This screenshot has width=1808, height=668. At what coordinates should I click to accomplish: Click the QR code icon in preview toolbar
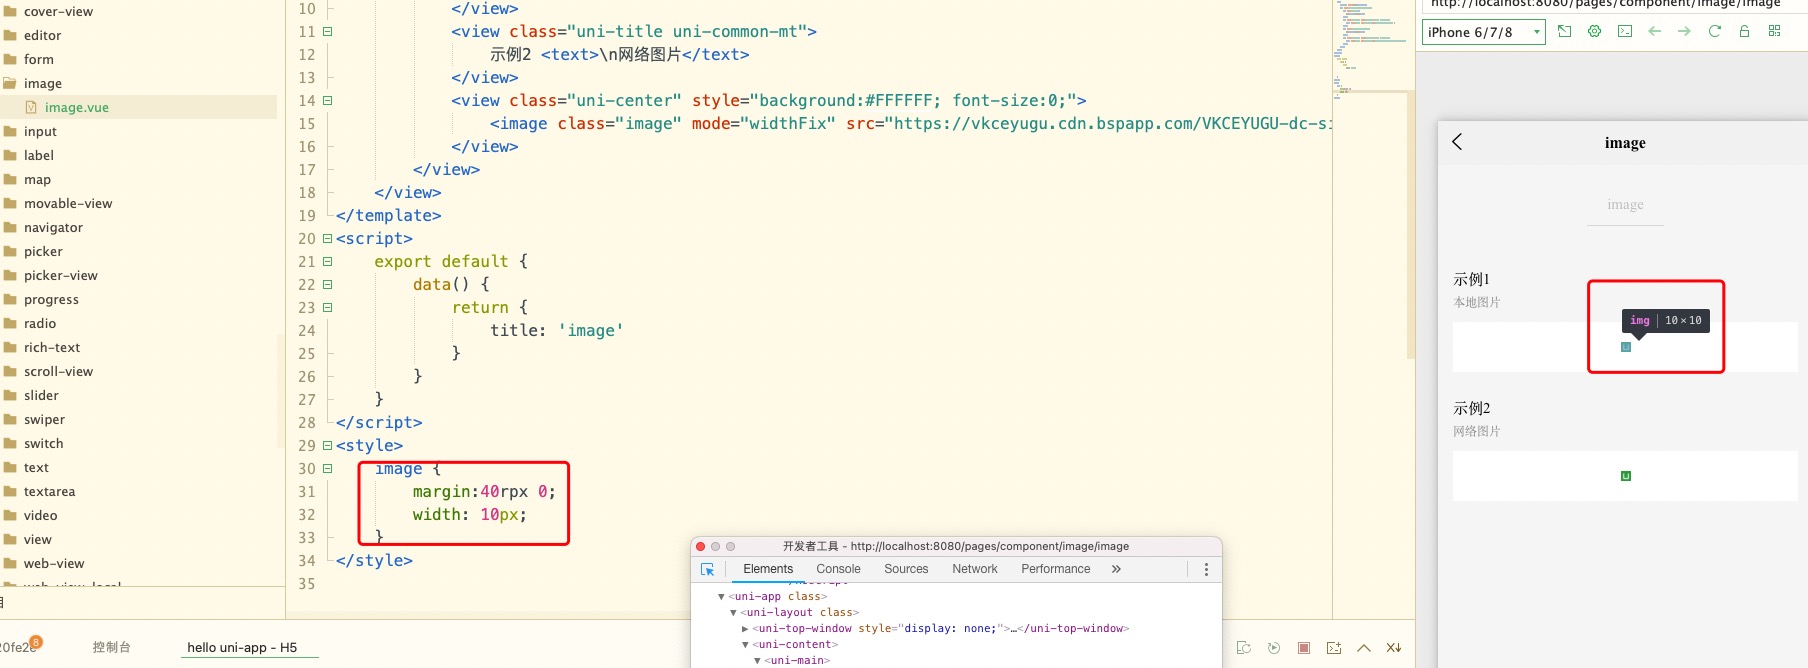click(1775, 32)
